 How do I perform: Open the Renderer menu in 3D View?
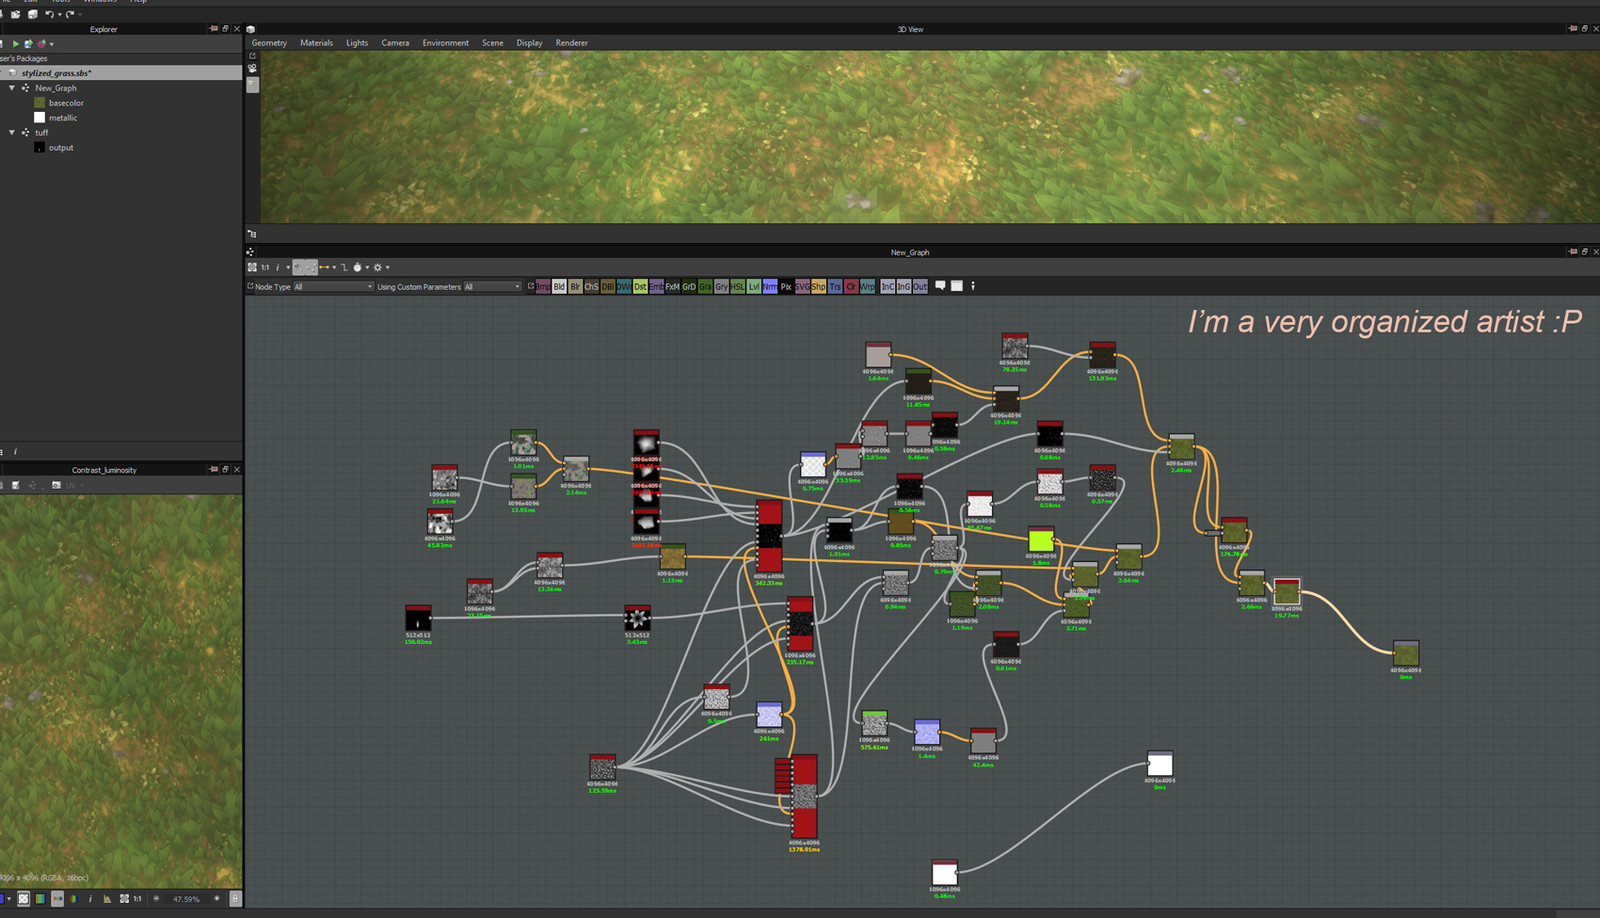tap(572, 43)
